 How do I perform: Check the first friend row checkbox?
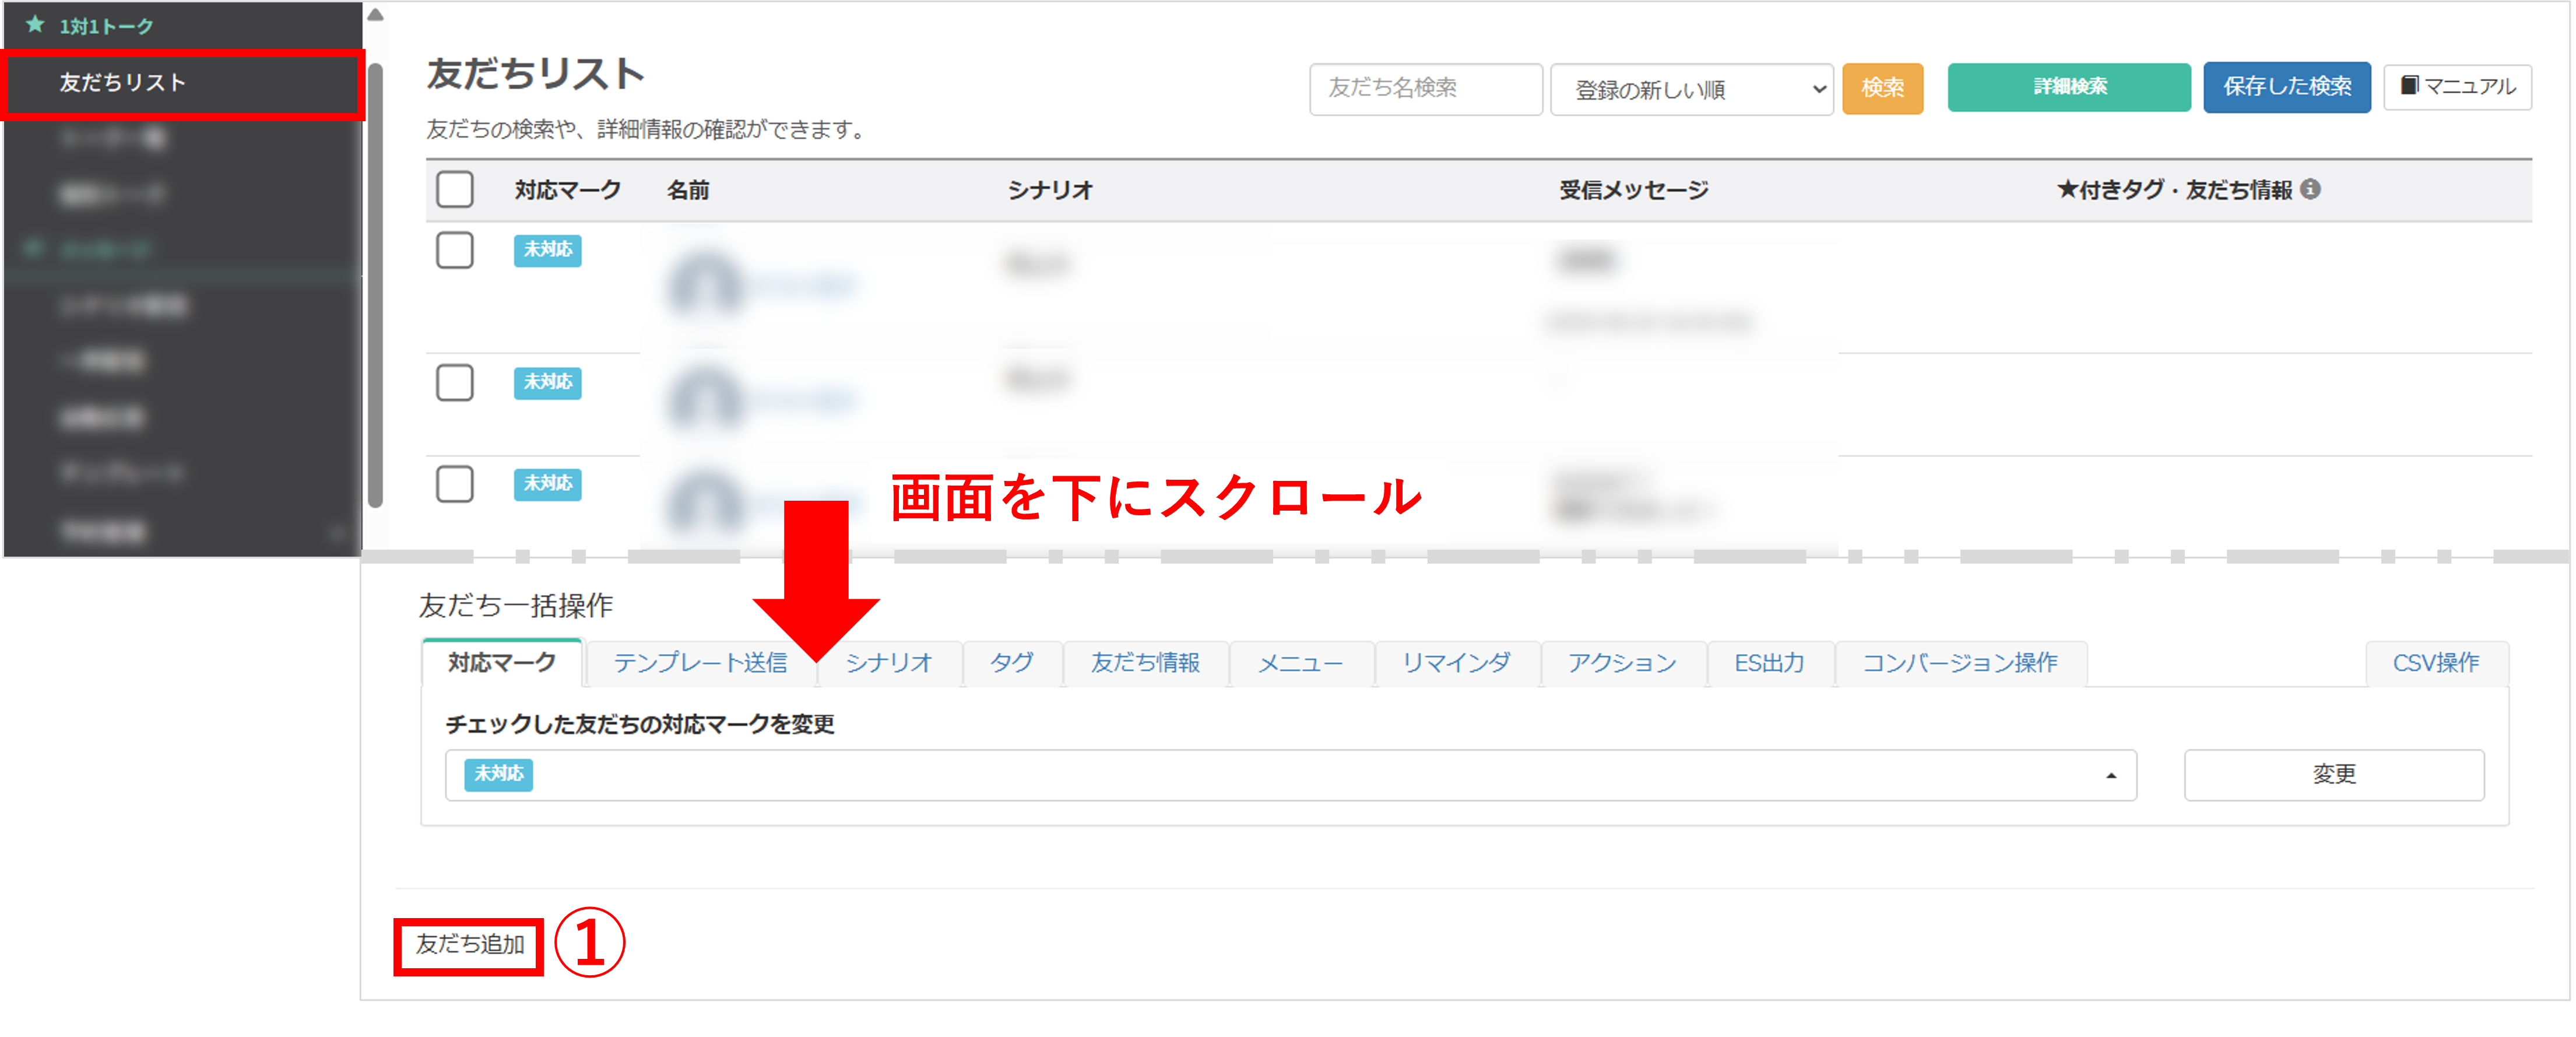coord(455,250)
